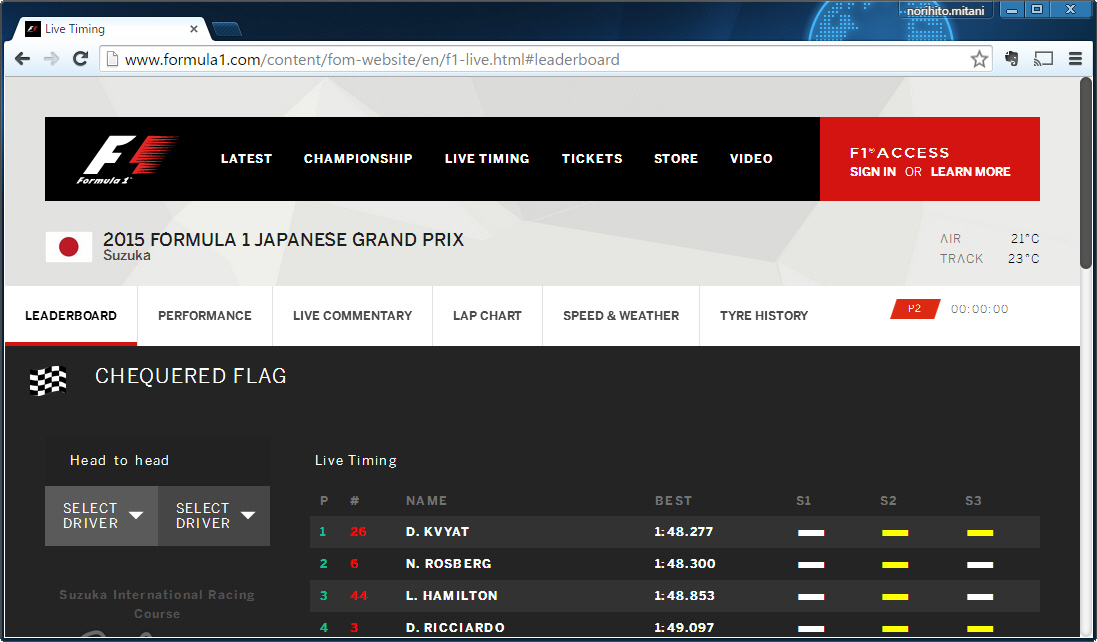Click the browser forward arrow
The height and width of the screenshot is (642, 1097).
coord(51,59)
